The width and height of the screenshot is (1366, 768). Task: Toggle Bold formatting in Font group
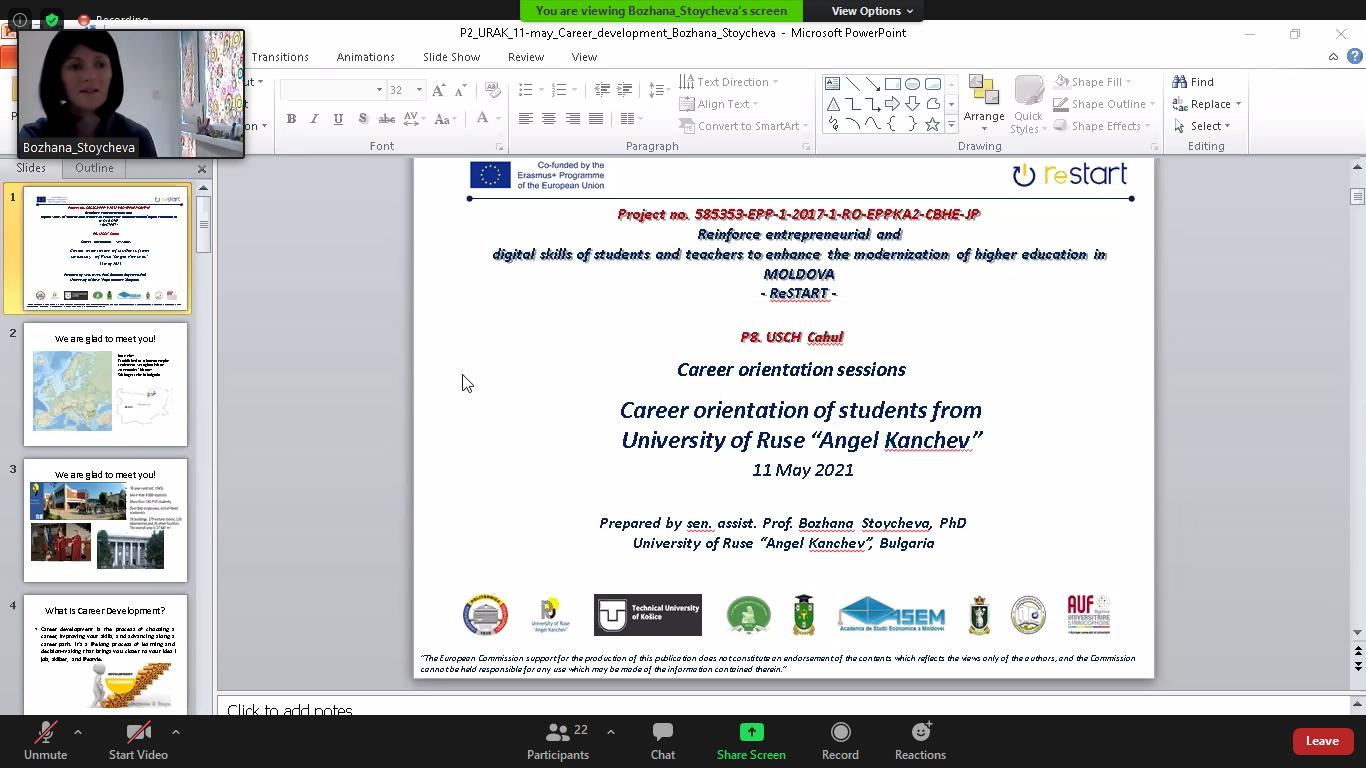pos(291,119)
